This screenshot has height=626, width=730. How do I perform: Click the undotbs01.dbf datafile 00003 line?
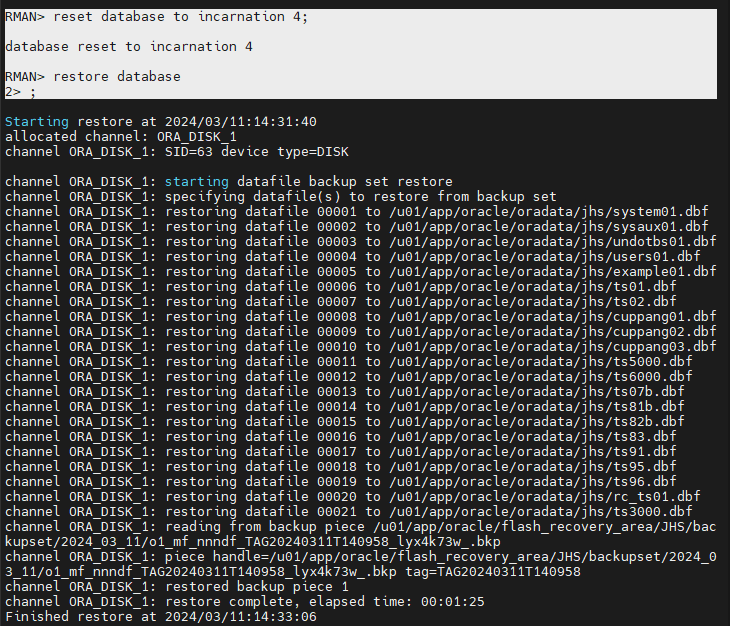(361, 242)
